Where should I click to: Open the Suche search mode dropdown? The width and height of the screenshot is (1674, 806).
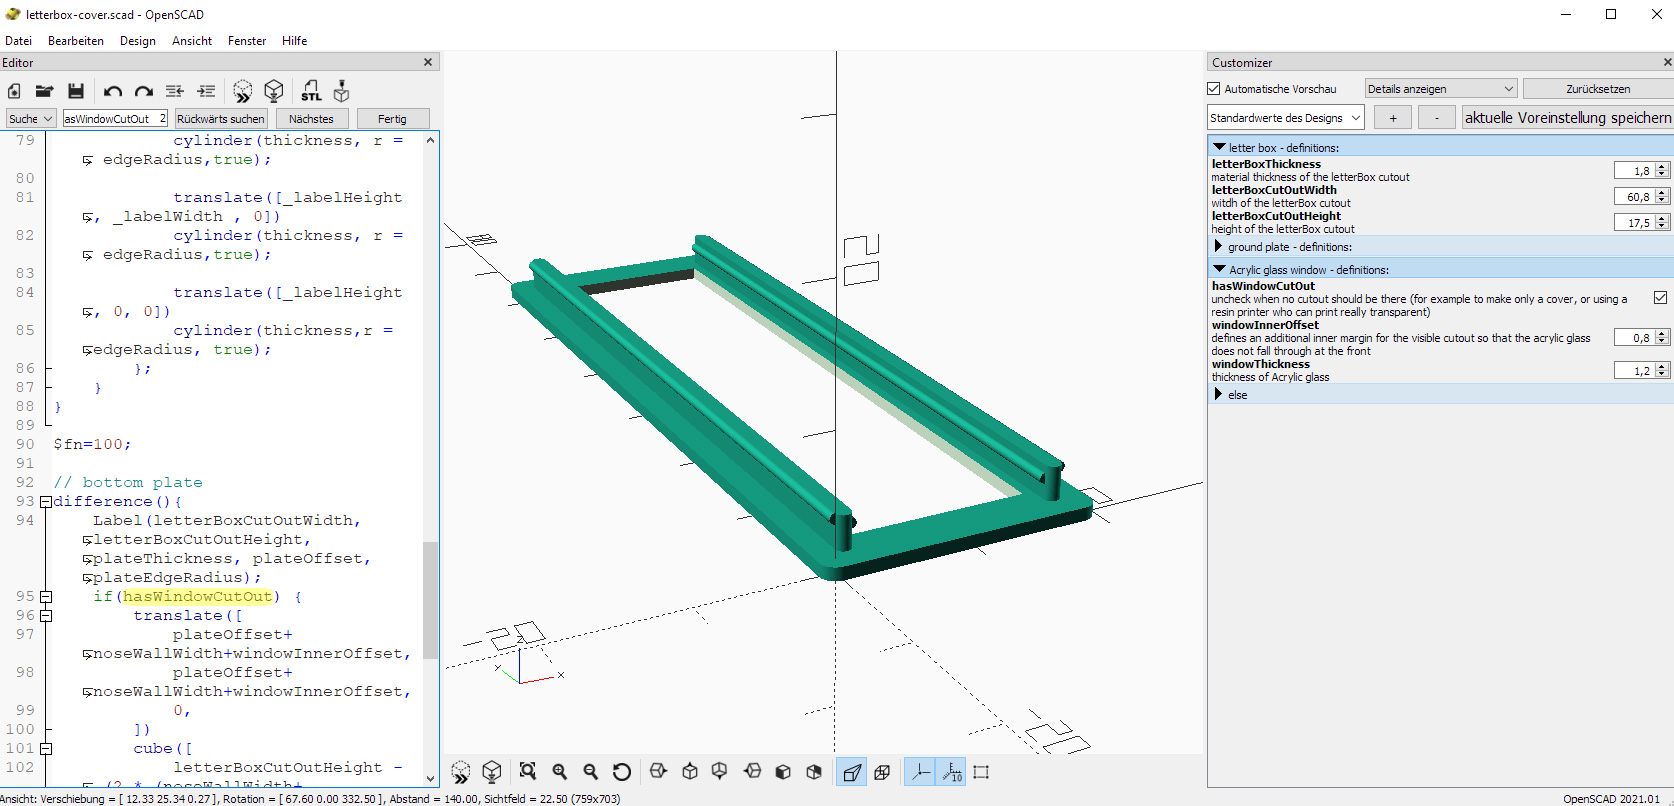pos(31,118)
